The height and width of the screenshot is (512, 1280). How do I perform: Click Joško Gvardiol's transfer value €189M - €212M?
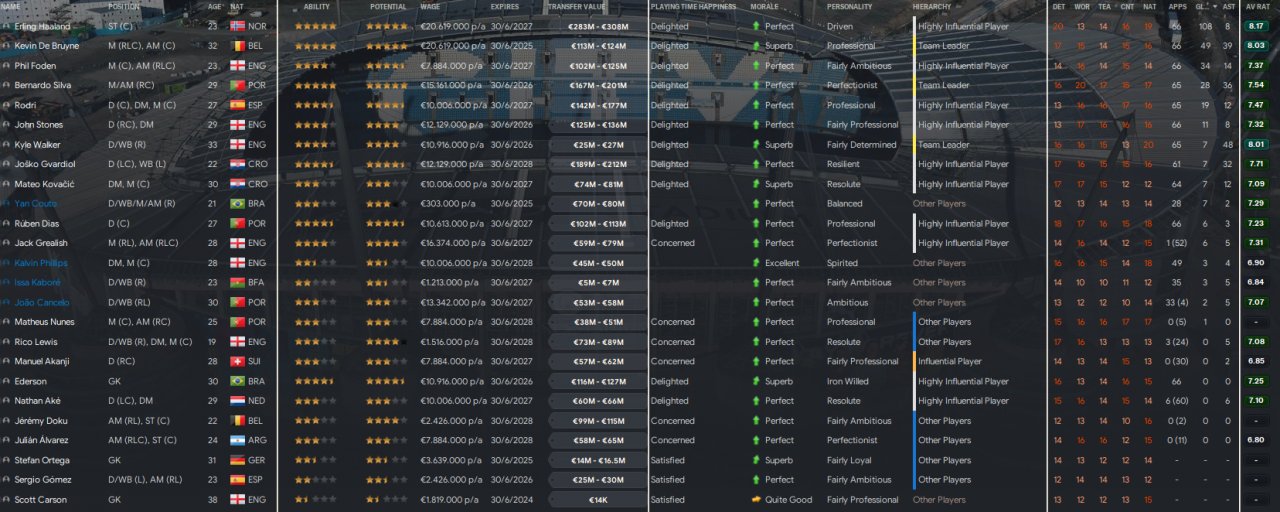pos(598,164)
